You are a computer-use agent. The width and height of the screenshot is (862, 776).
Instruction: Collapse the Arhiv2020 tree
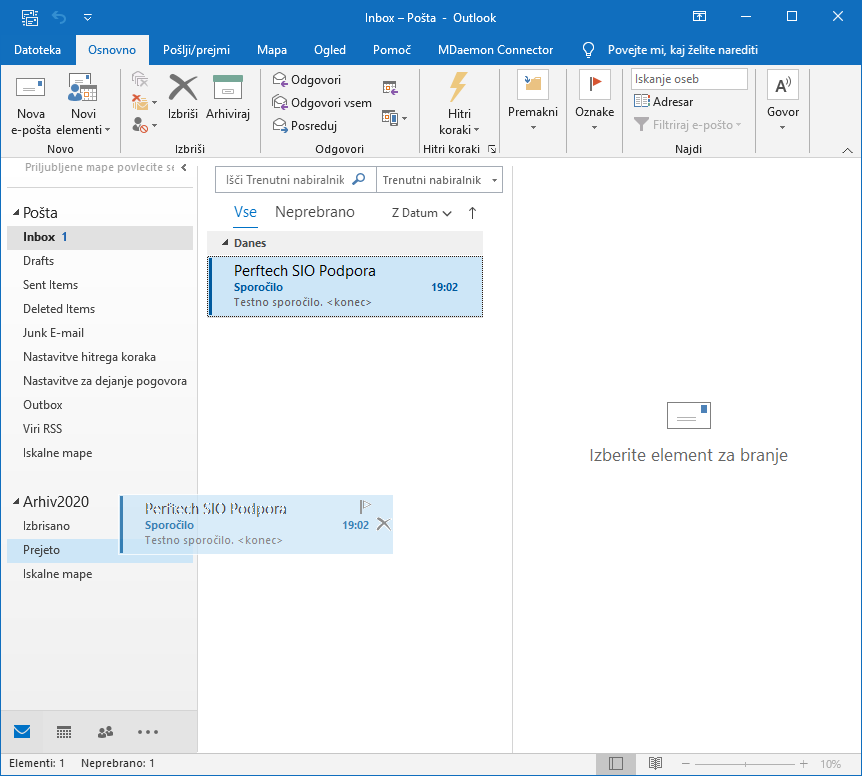[x=16, y=501]
